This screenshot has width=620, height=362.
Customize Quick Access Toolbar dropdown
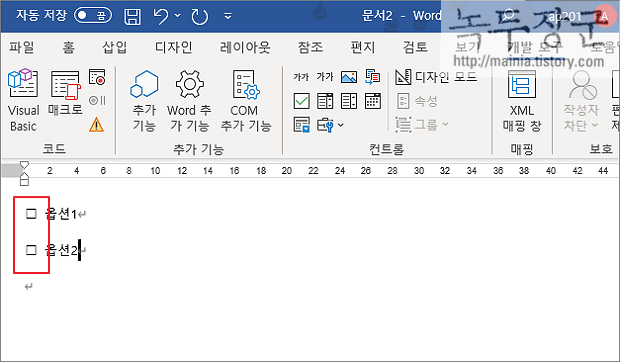pyautogui.click(x=228, y=16)
